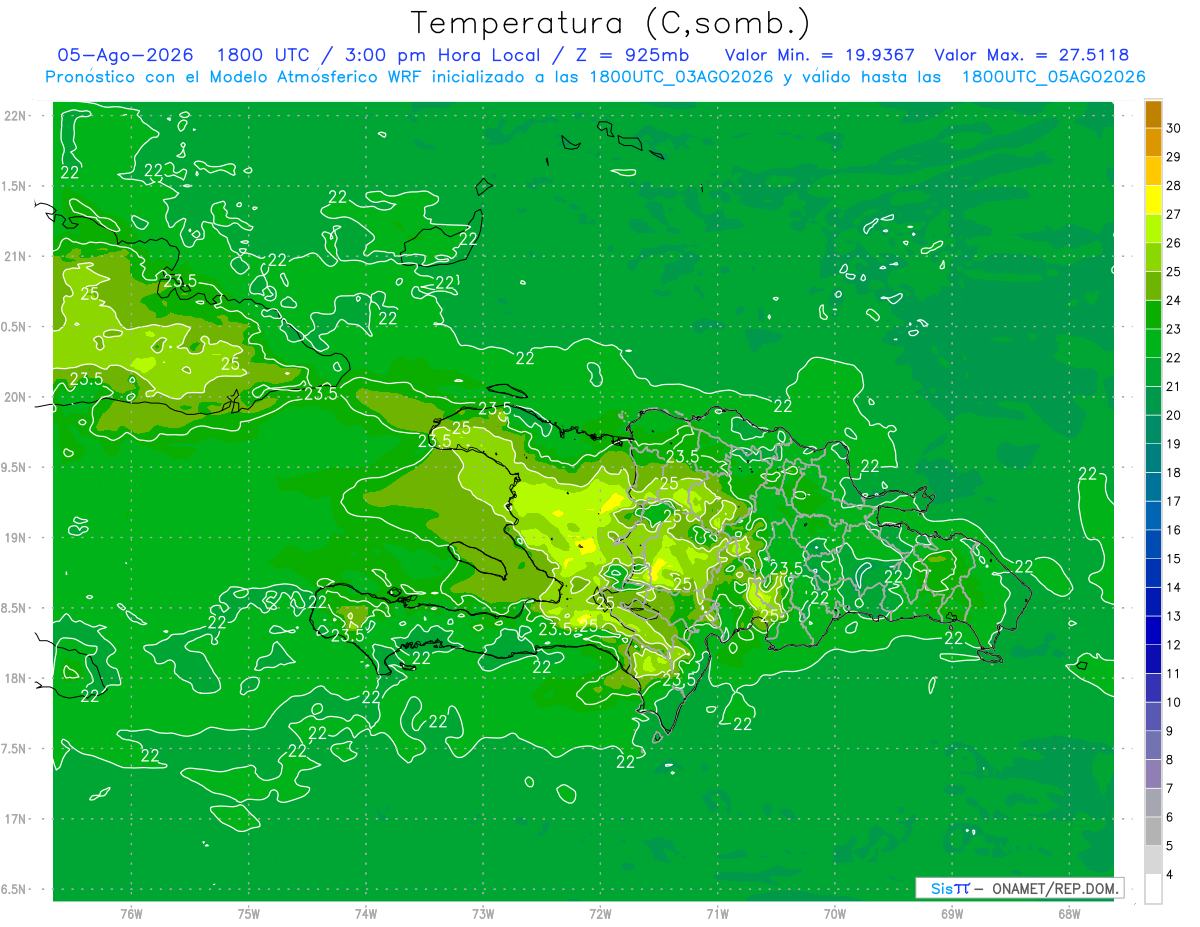Image resolution: width=1200 pixels, height=927 pixels.
Task: Click the '21N' latitude axis label
Action: tap(17, 257)
